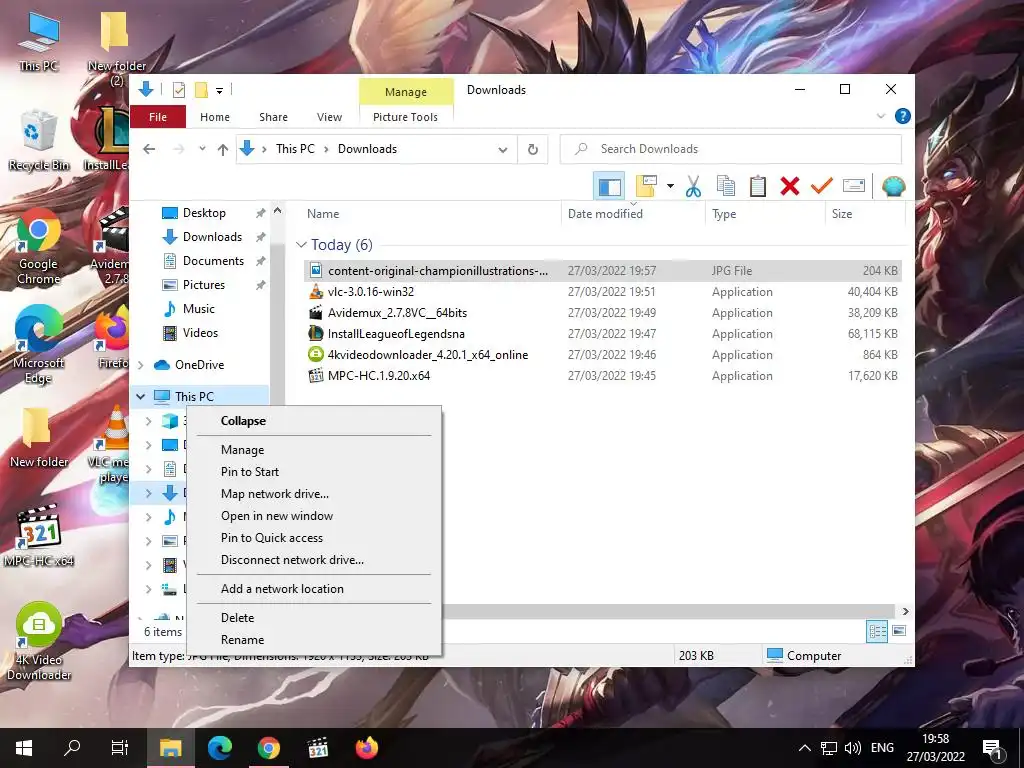1024x768 pixels.
Task: Choose Pin to Start
Action: (x=314, y=472)
